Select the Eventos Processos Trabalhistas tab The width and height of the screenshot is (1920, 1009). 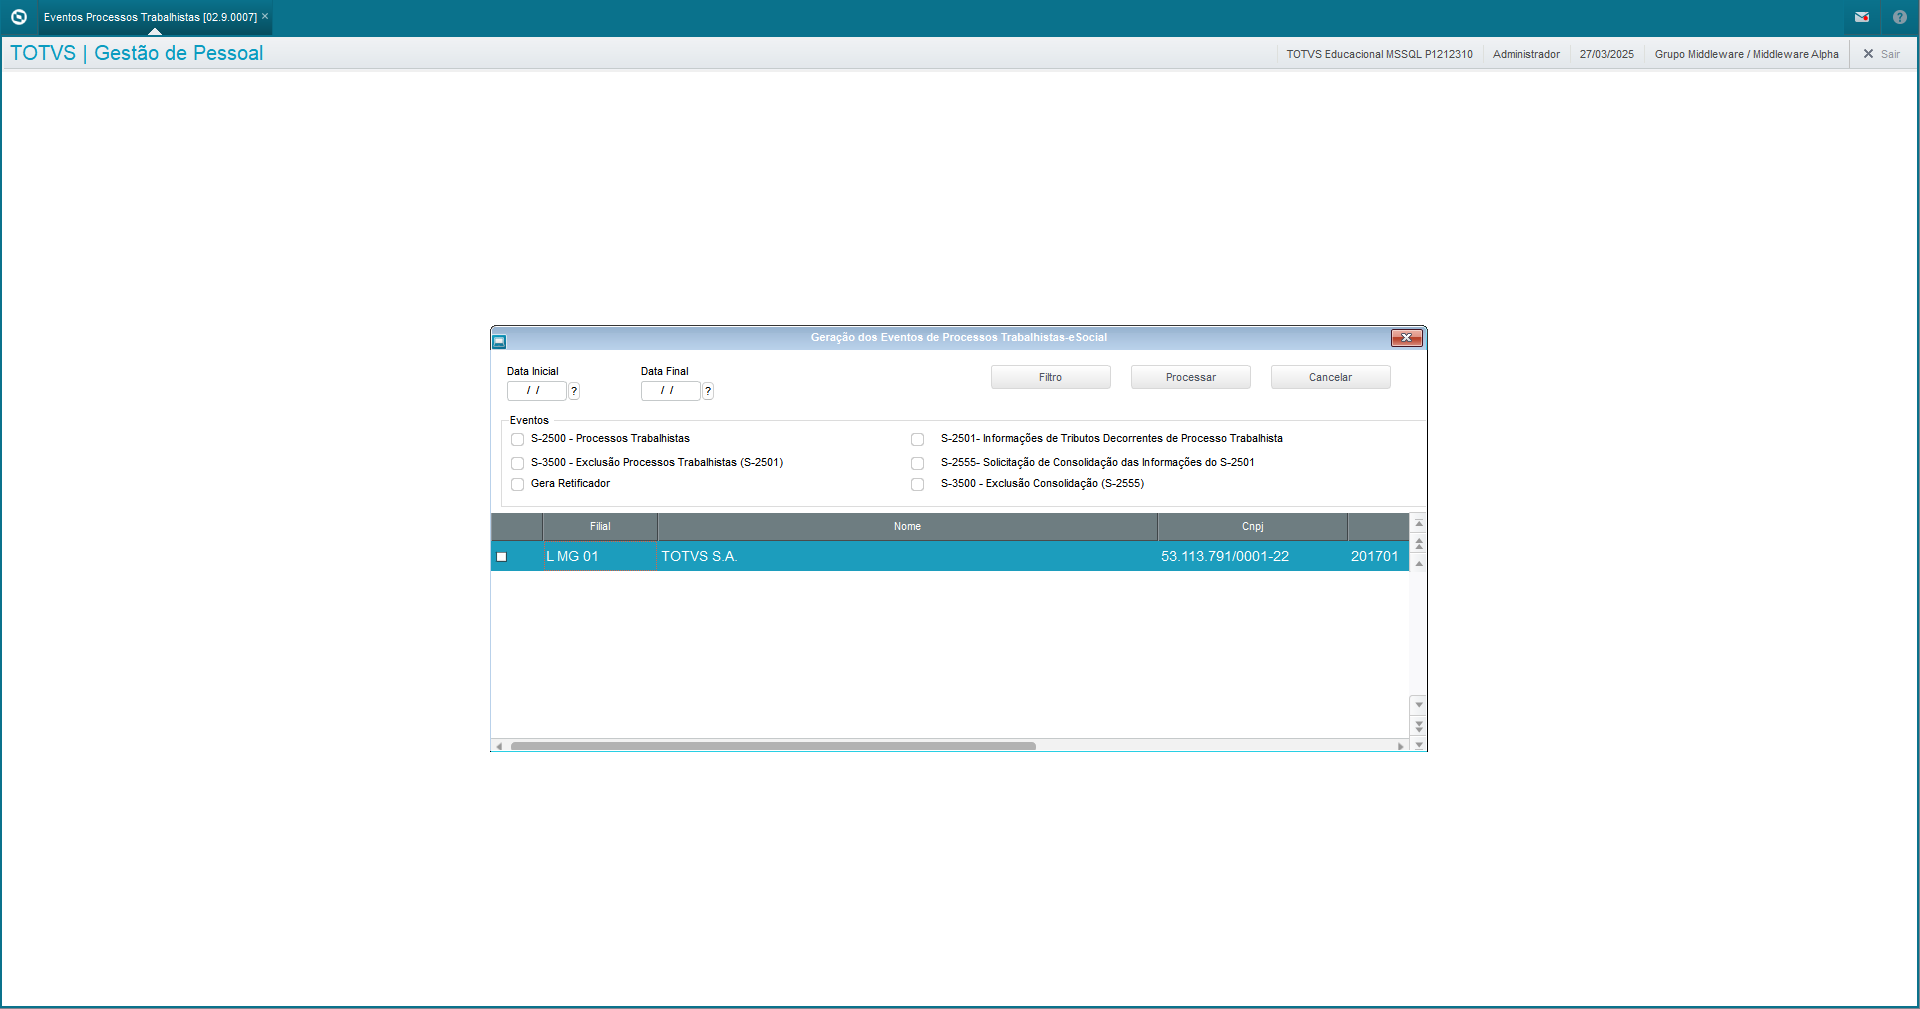[150, 17]
